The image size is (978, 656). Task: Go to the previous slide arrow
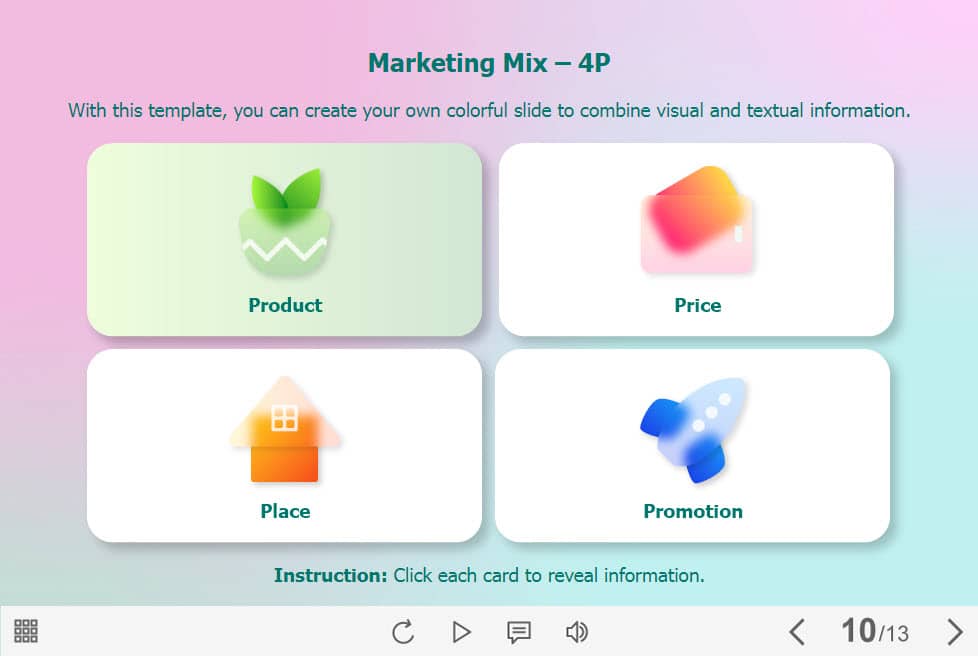point(796,632)
